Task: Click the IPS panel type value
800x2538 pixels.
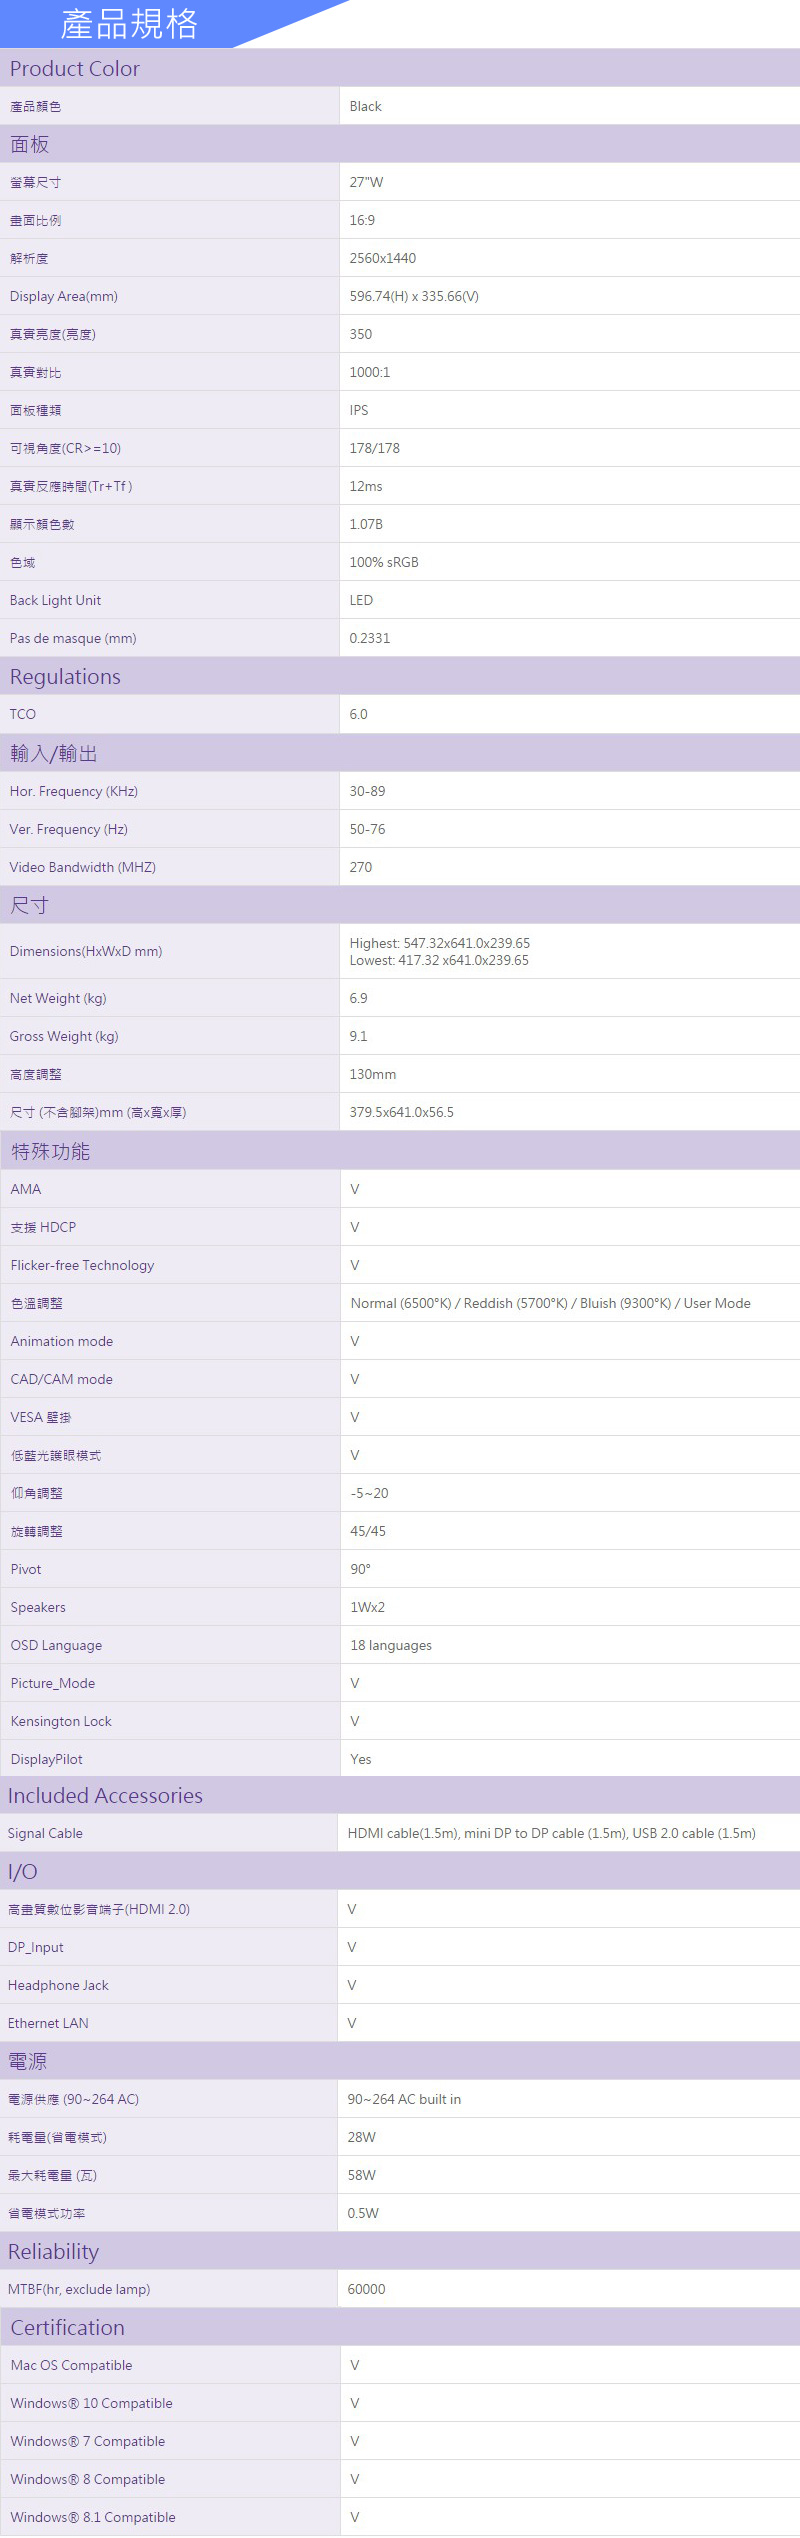Action: point(358,410)
